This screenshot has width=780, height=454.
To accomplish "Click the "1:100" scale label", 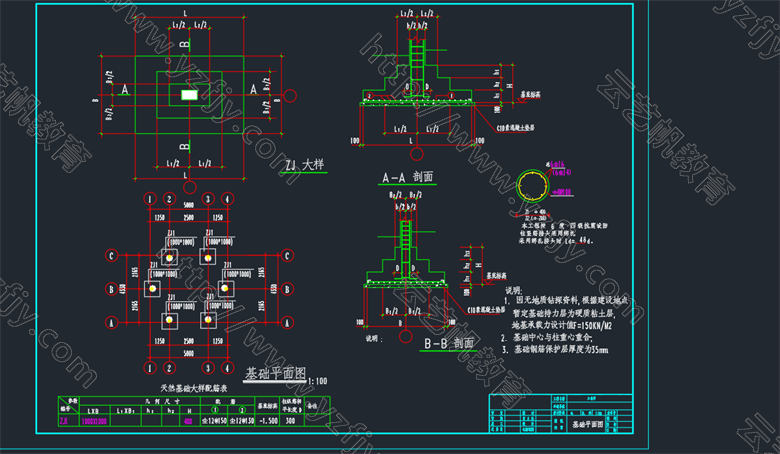I will click(x=317, y=381).
